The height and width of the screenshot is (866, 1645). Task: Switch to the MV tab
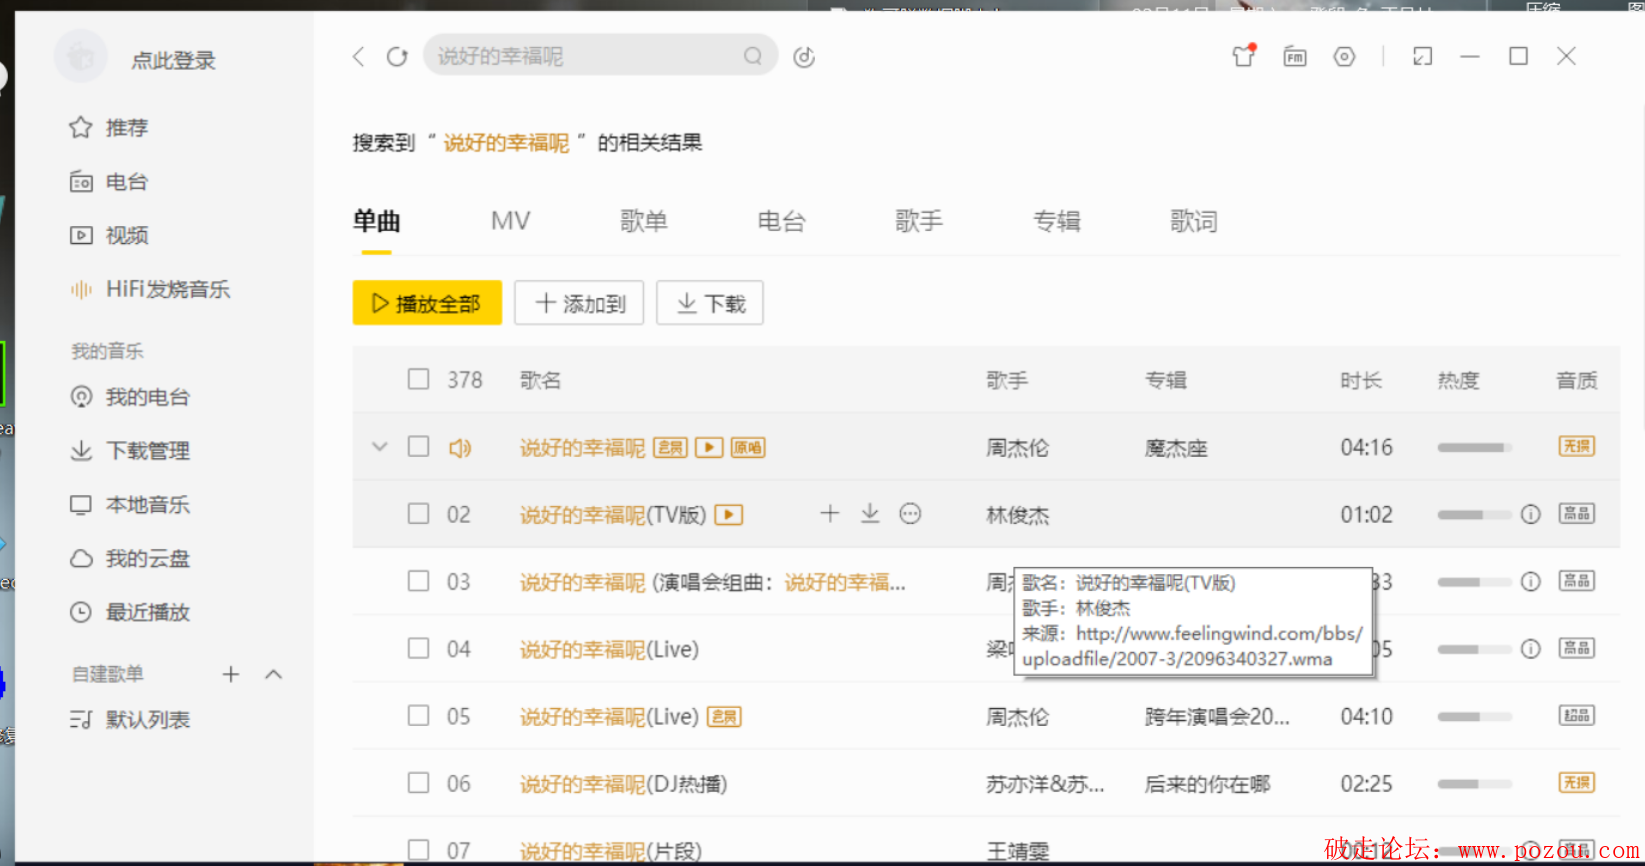point(510,221)
